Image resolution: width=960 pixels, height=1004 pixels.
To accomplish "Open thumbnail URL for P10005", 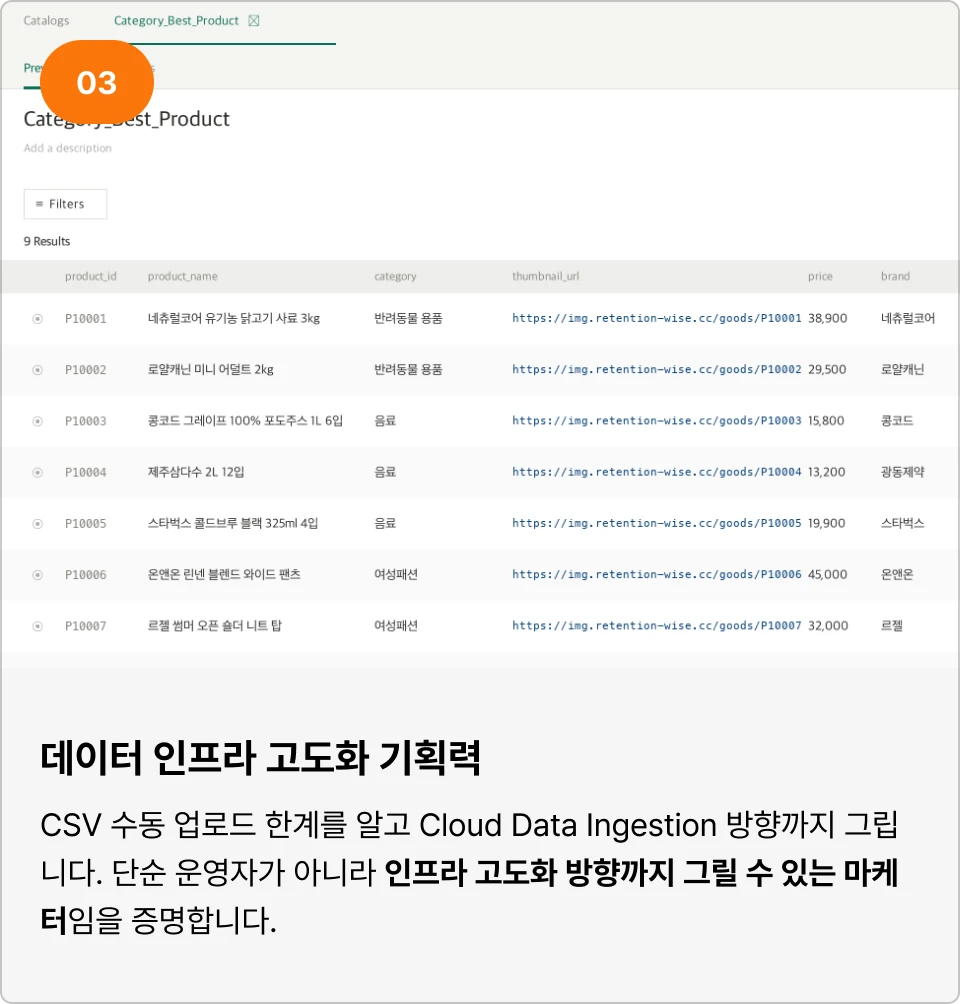I will coord(656,523).
